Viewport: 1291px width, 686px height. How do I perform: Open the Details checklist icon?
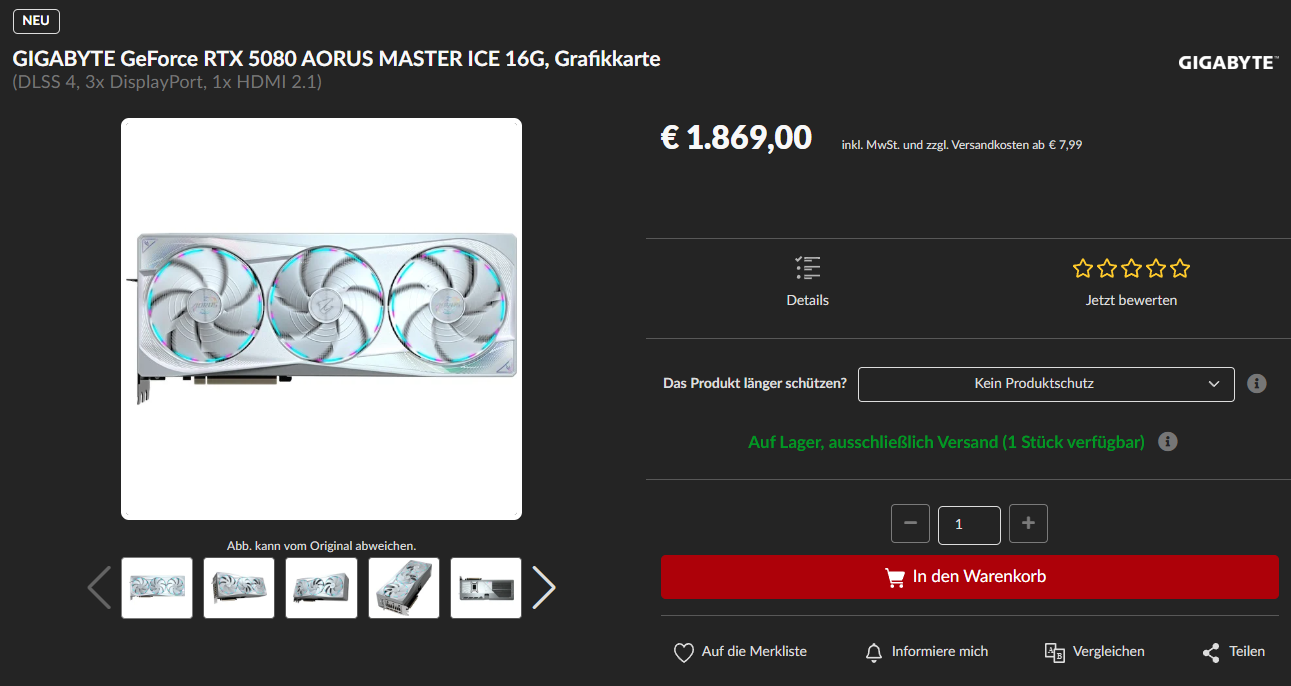(x=808, y=268)
